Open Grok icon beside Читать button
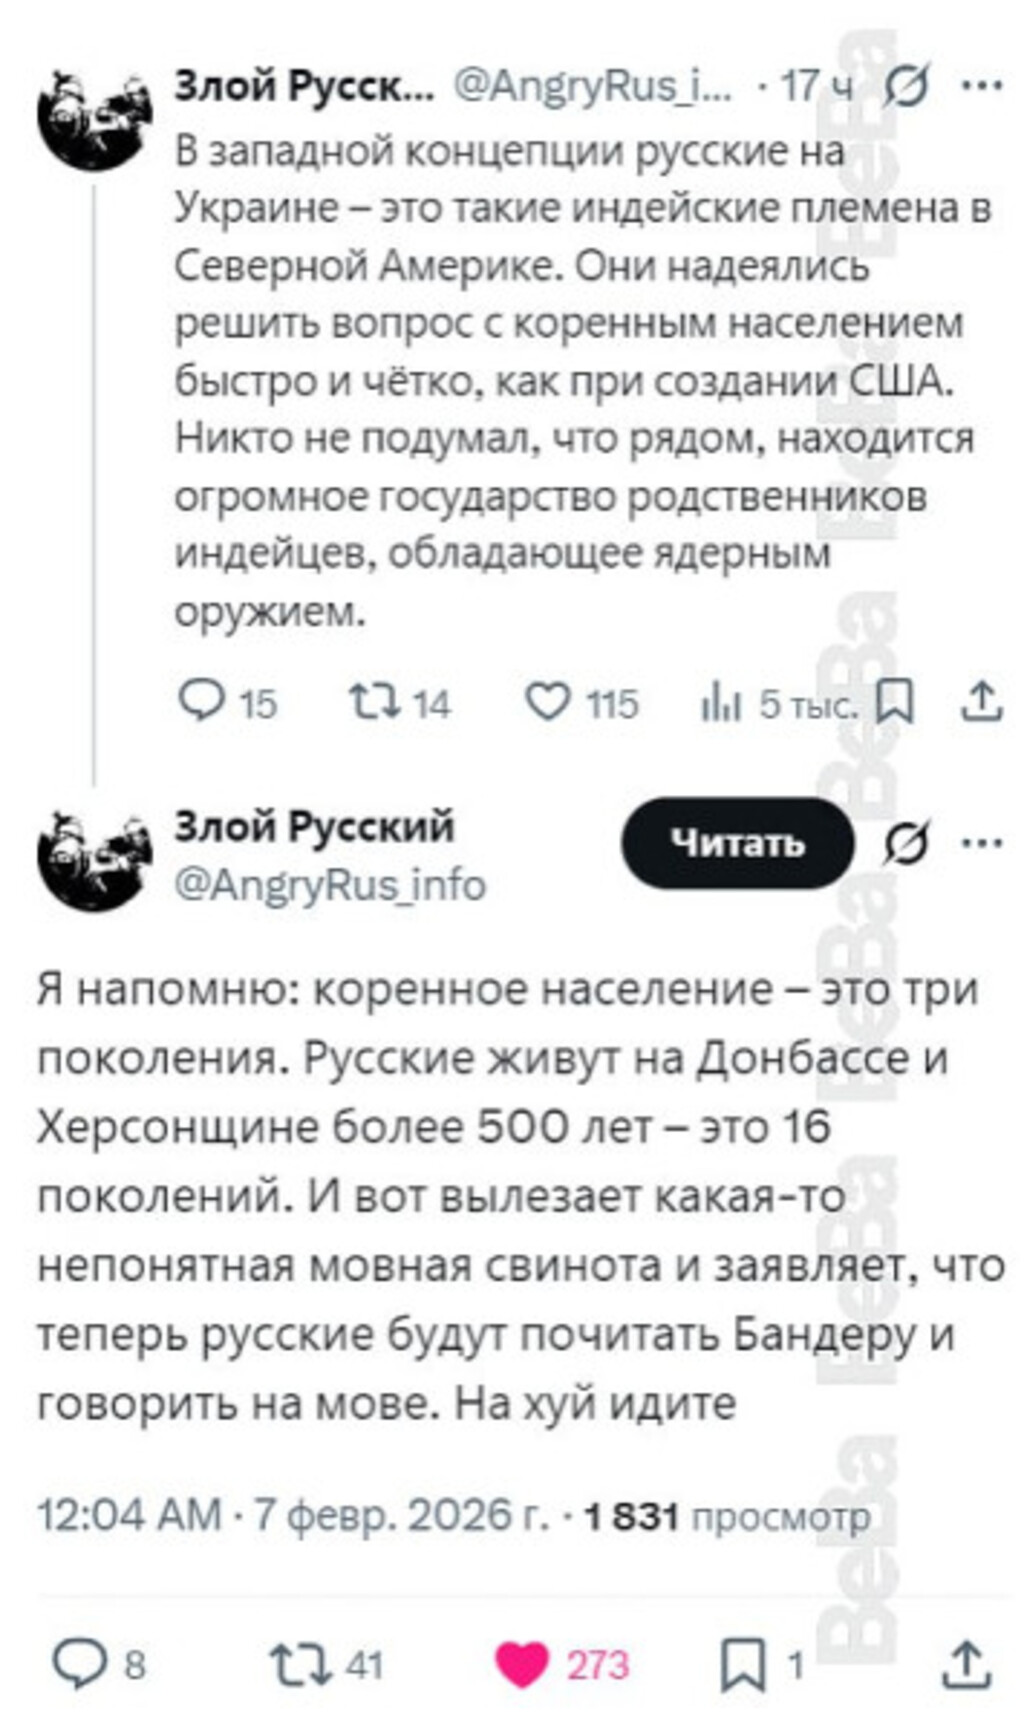Screen dimensions: 1024x1731 point(907,844)
